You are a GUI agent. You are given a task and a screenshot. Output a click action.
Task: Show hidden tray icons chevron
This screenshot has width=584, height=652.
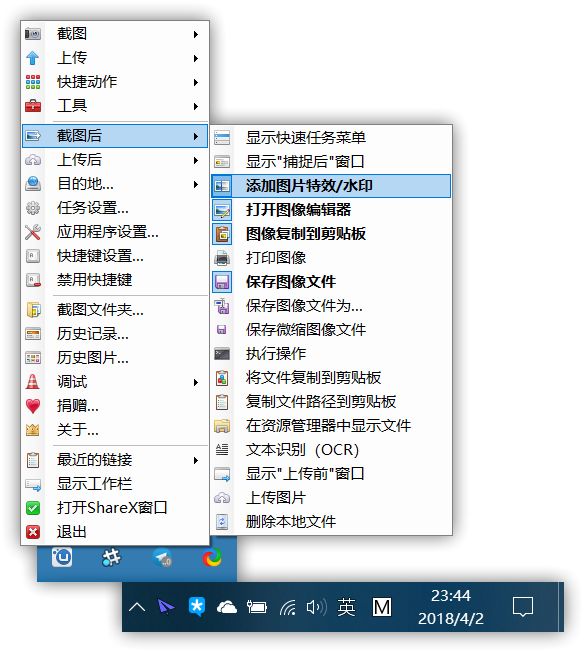[x=137, y=608]
